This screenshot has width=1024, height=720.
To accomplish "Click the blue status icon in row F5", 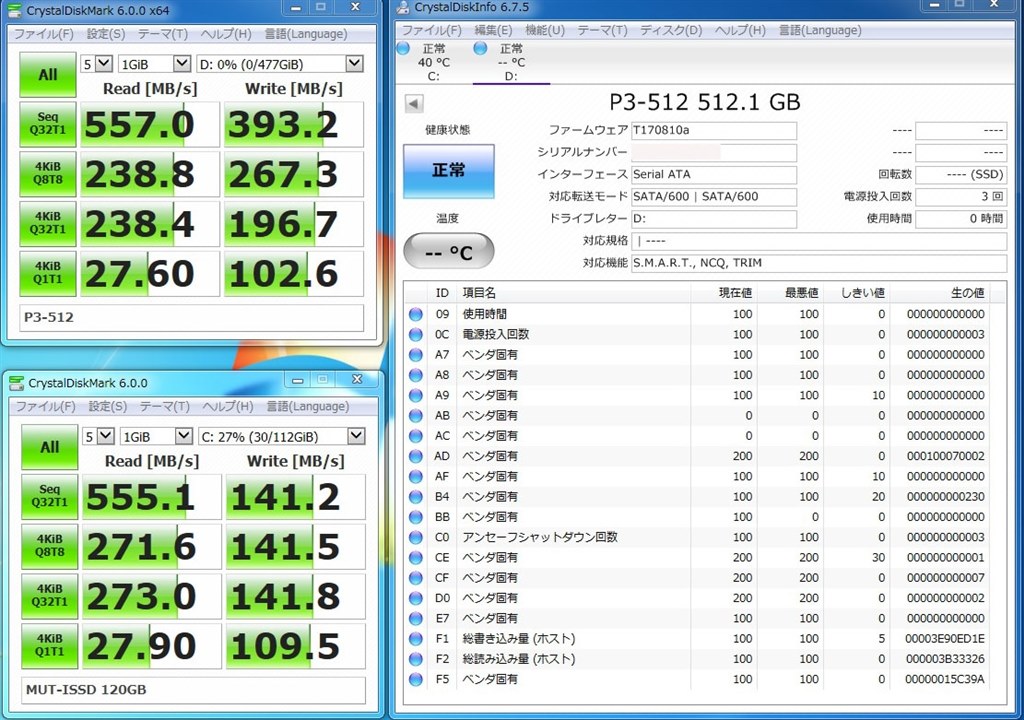I will tap(415, 679).
